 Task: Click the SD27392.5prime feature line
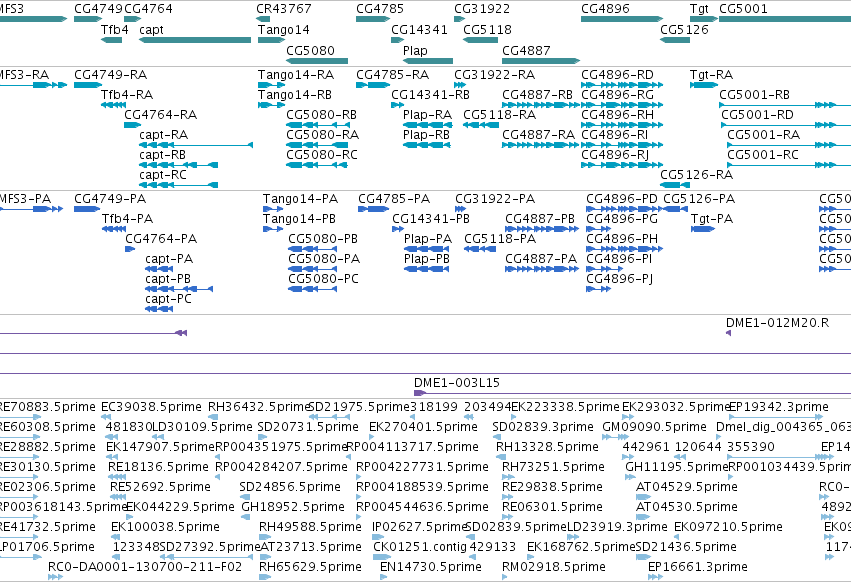[207, 557]
